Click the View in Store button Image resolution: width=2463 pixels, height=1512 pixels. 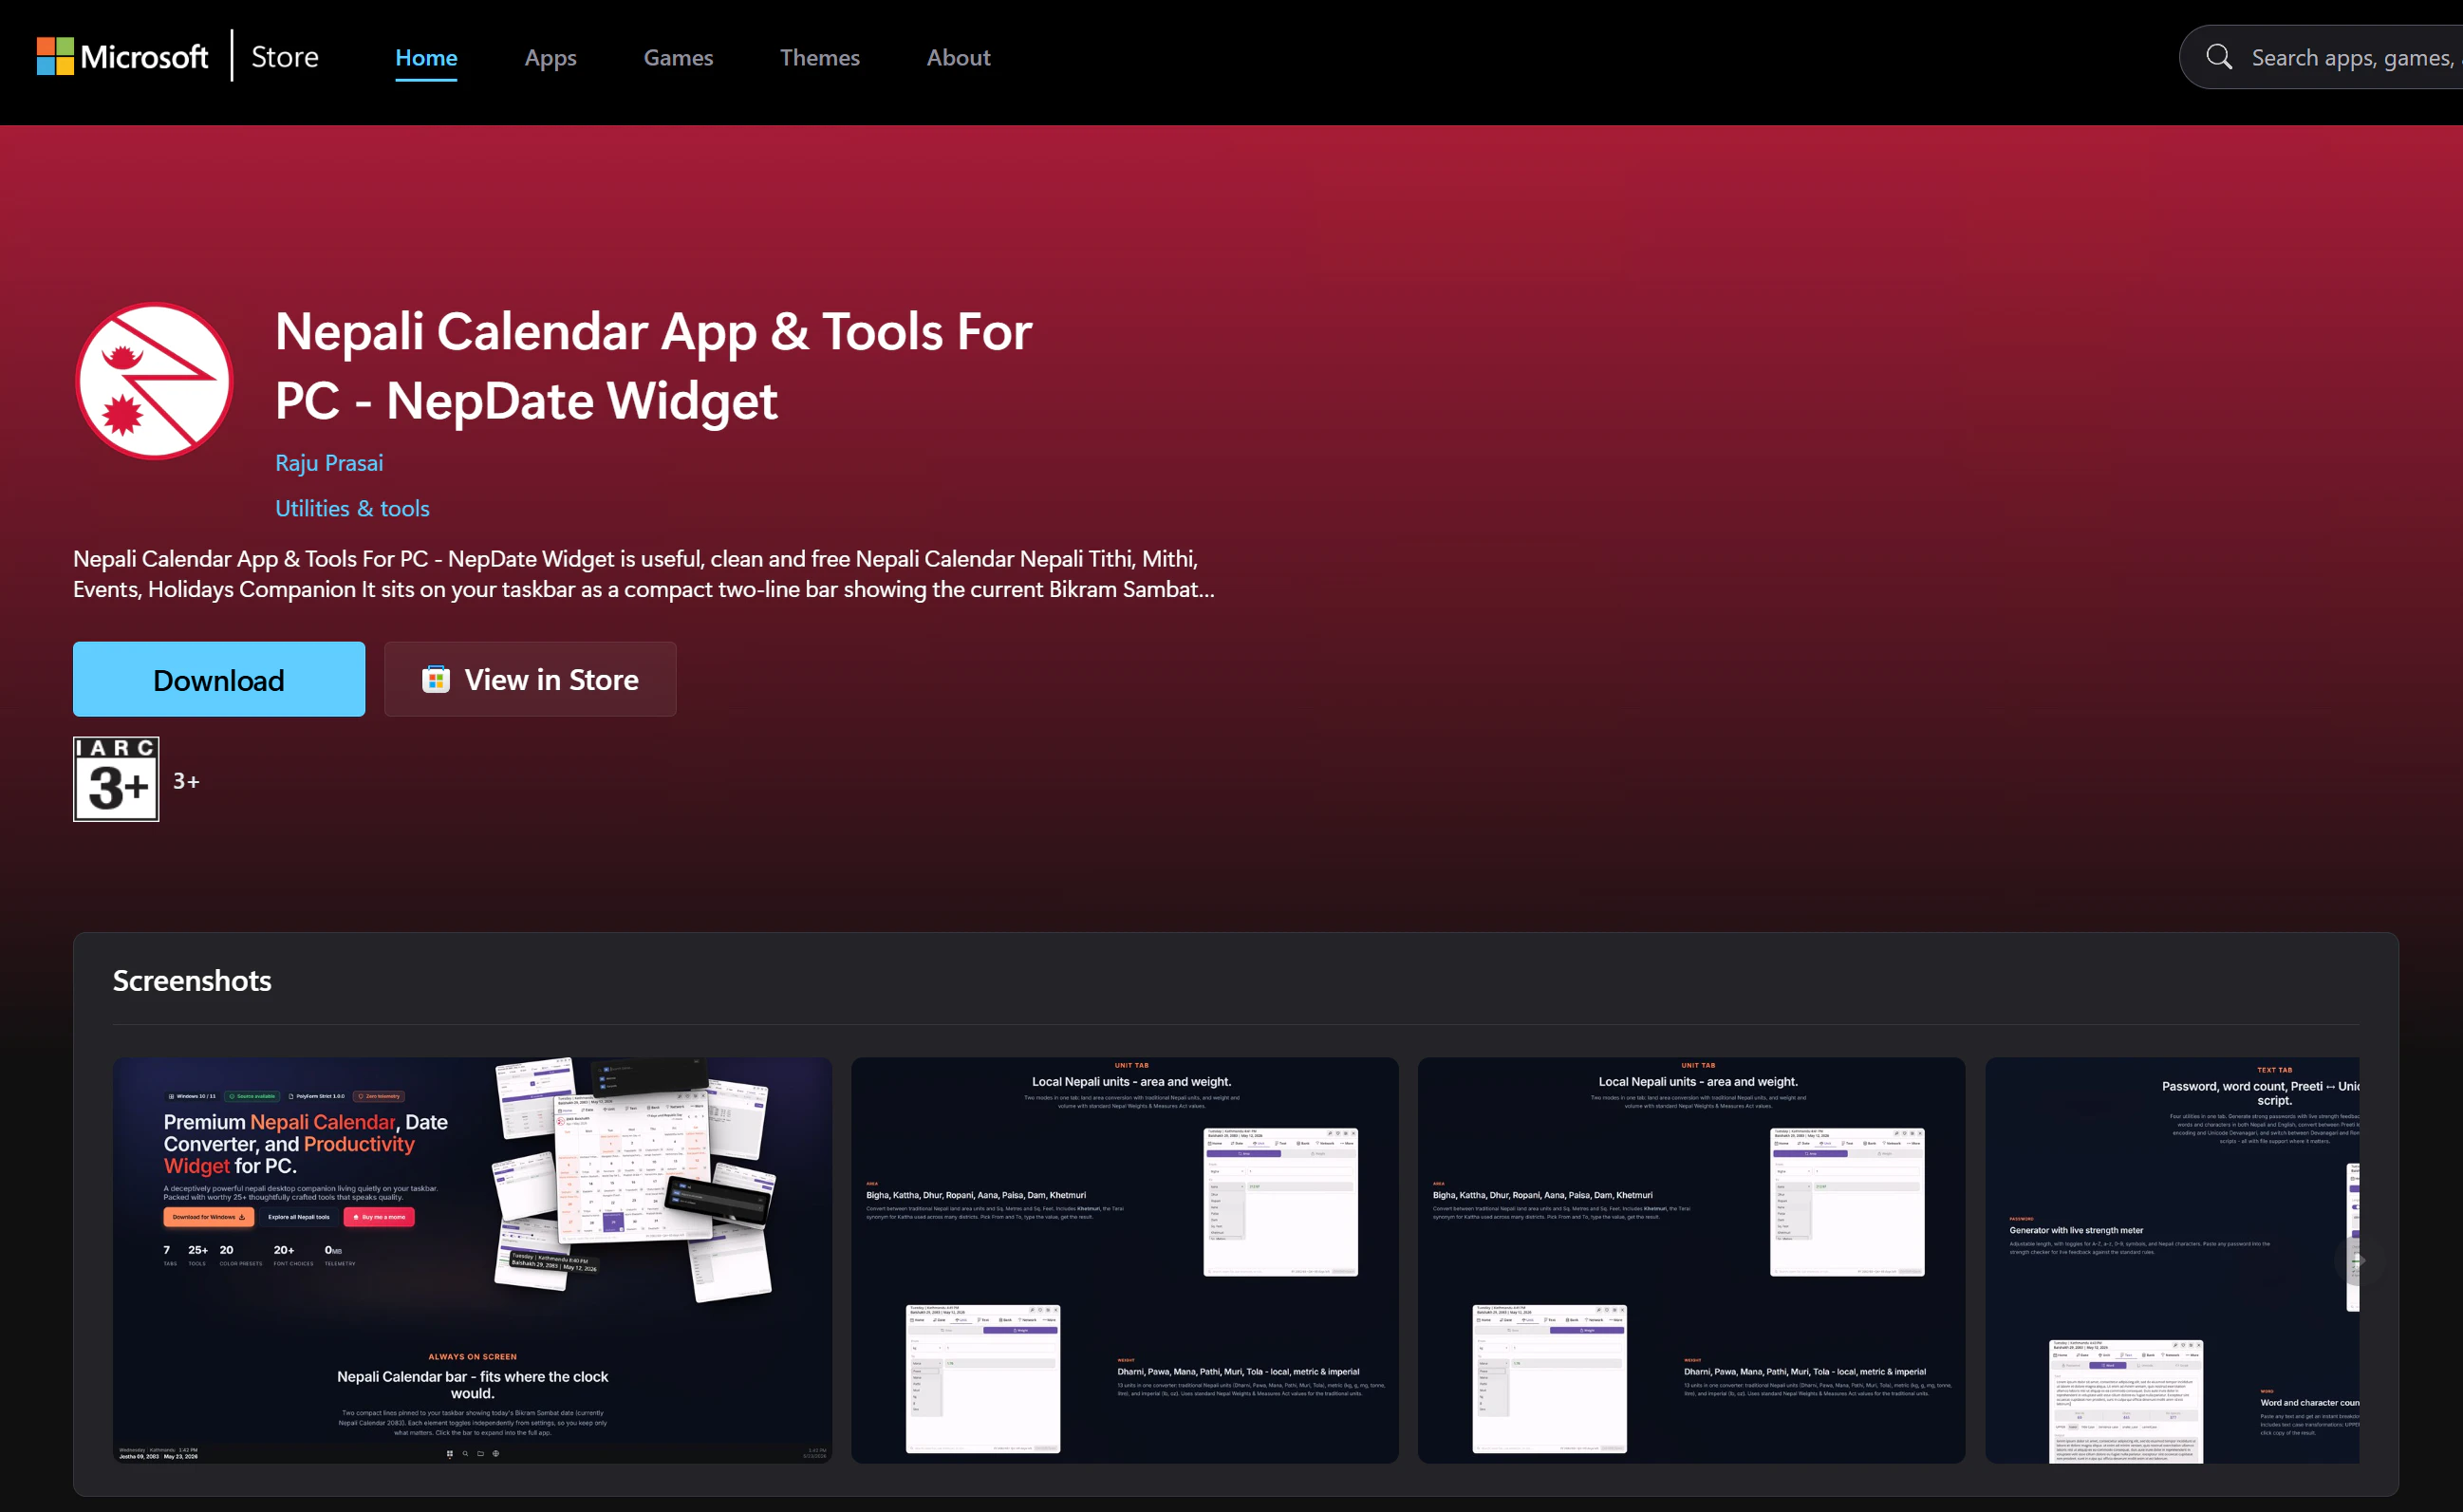(530, 679)
